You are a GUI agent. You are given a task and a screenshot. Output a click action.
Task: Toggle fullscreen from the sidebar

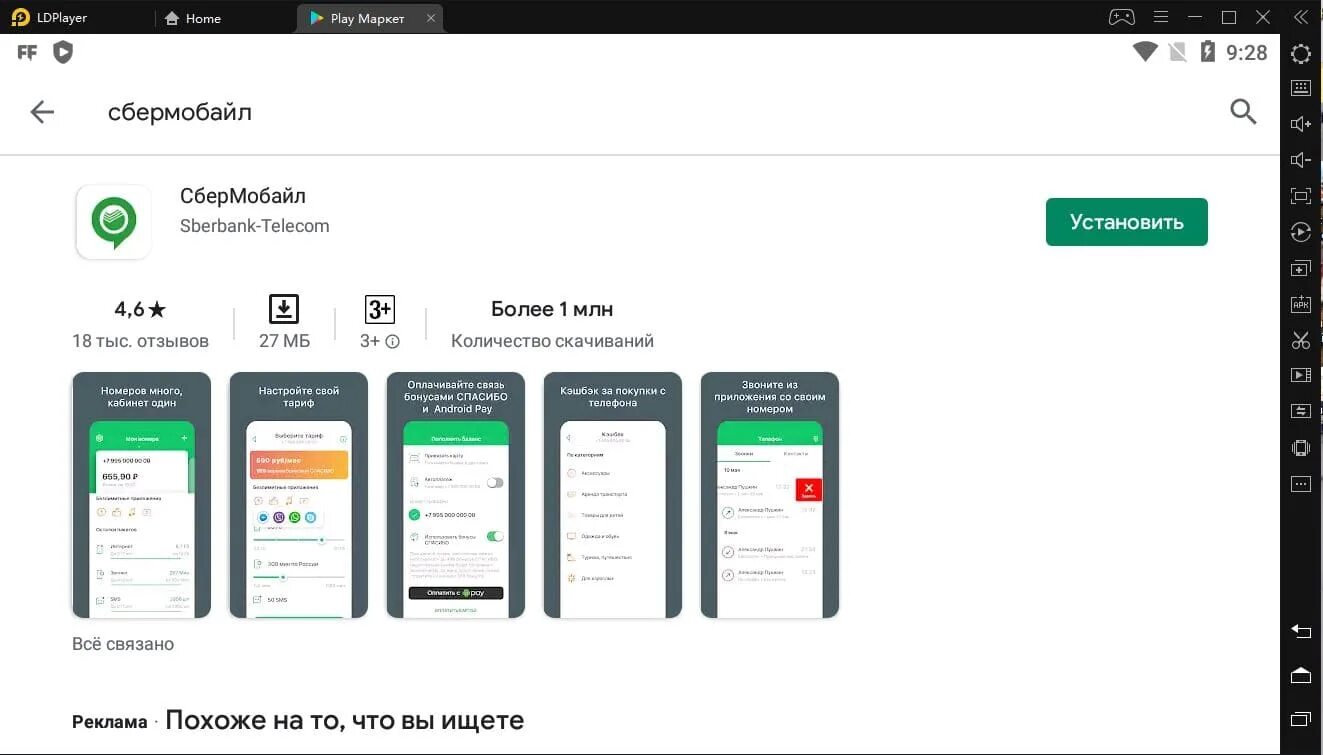click(x=1301, y=196)
